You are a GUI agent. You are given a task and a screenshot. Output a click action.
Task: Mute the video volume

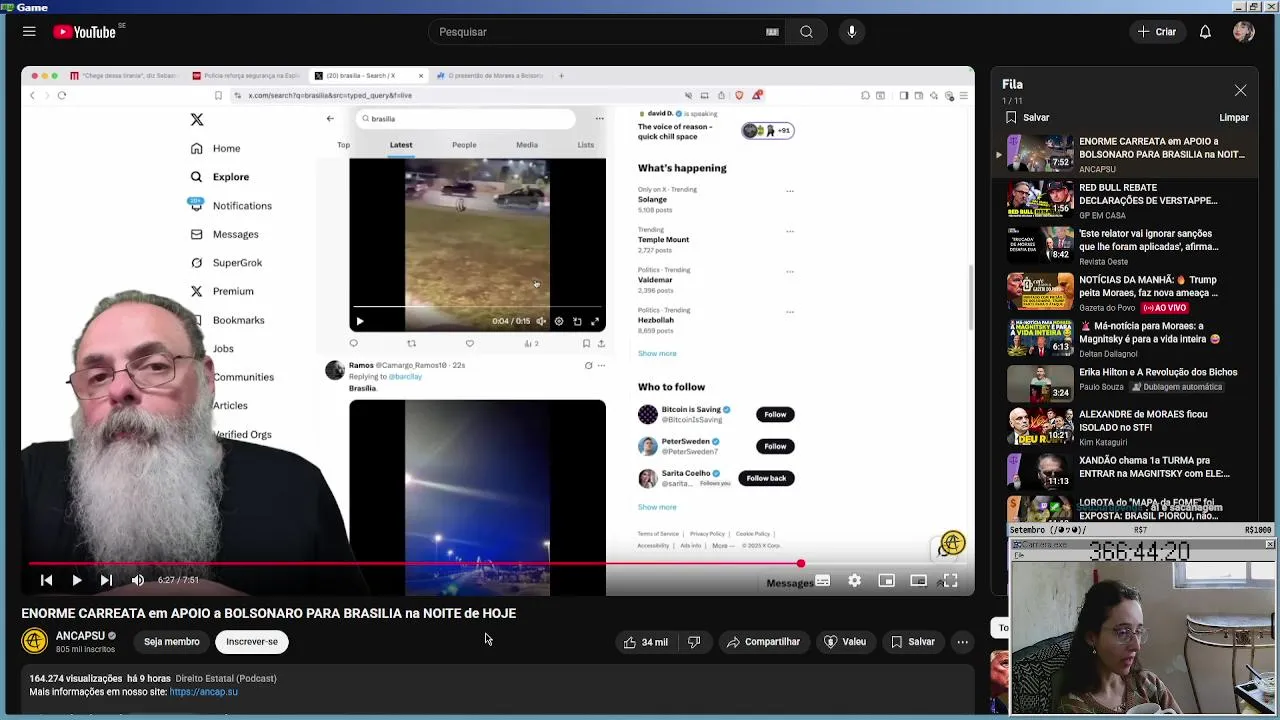pos(138,580)
